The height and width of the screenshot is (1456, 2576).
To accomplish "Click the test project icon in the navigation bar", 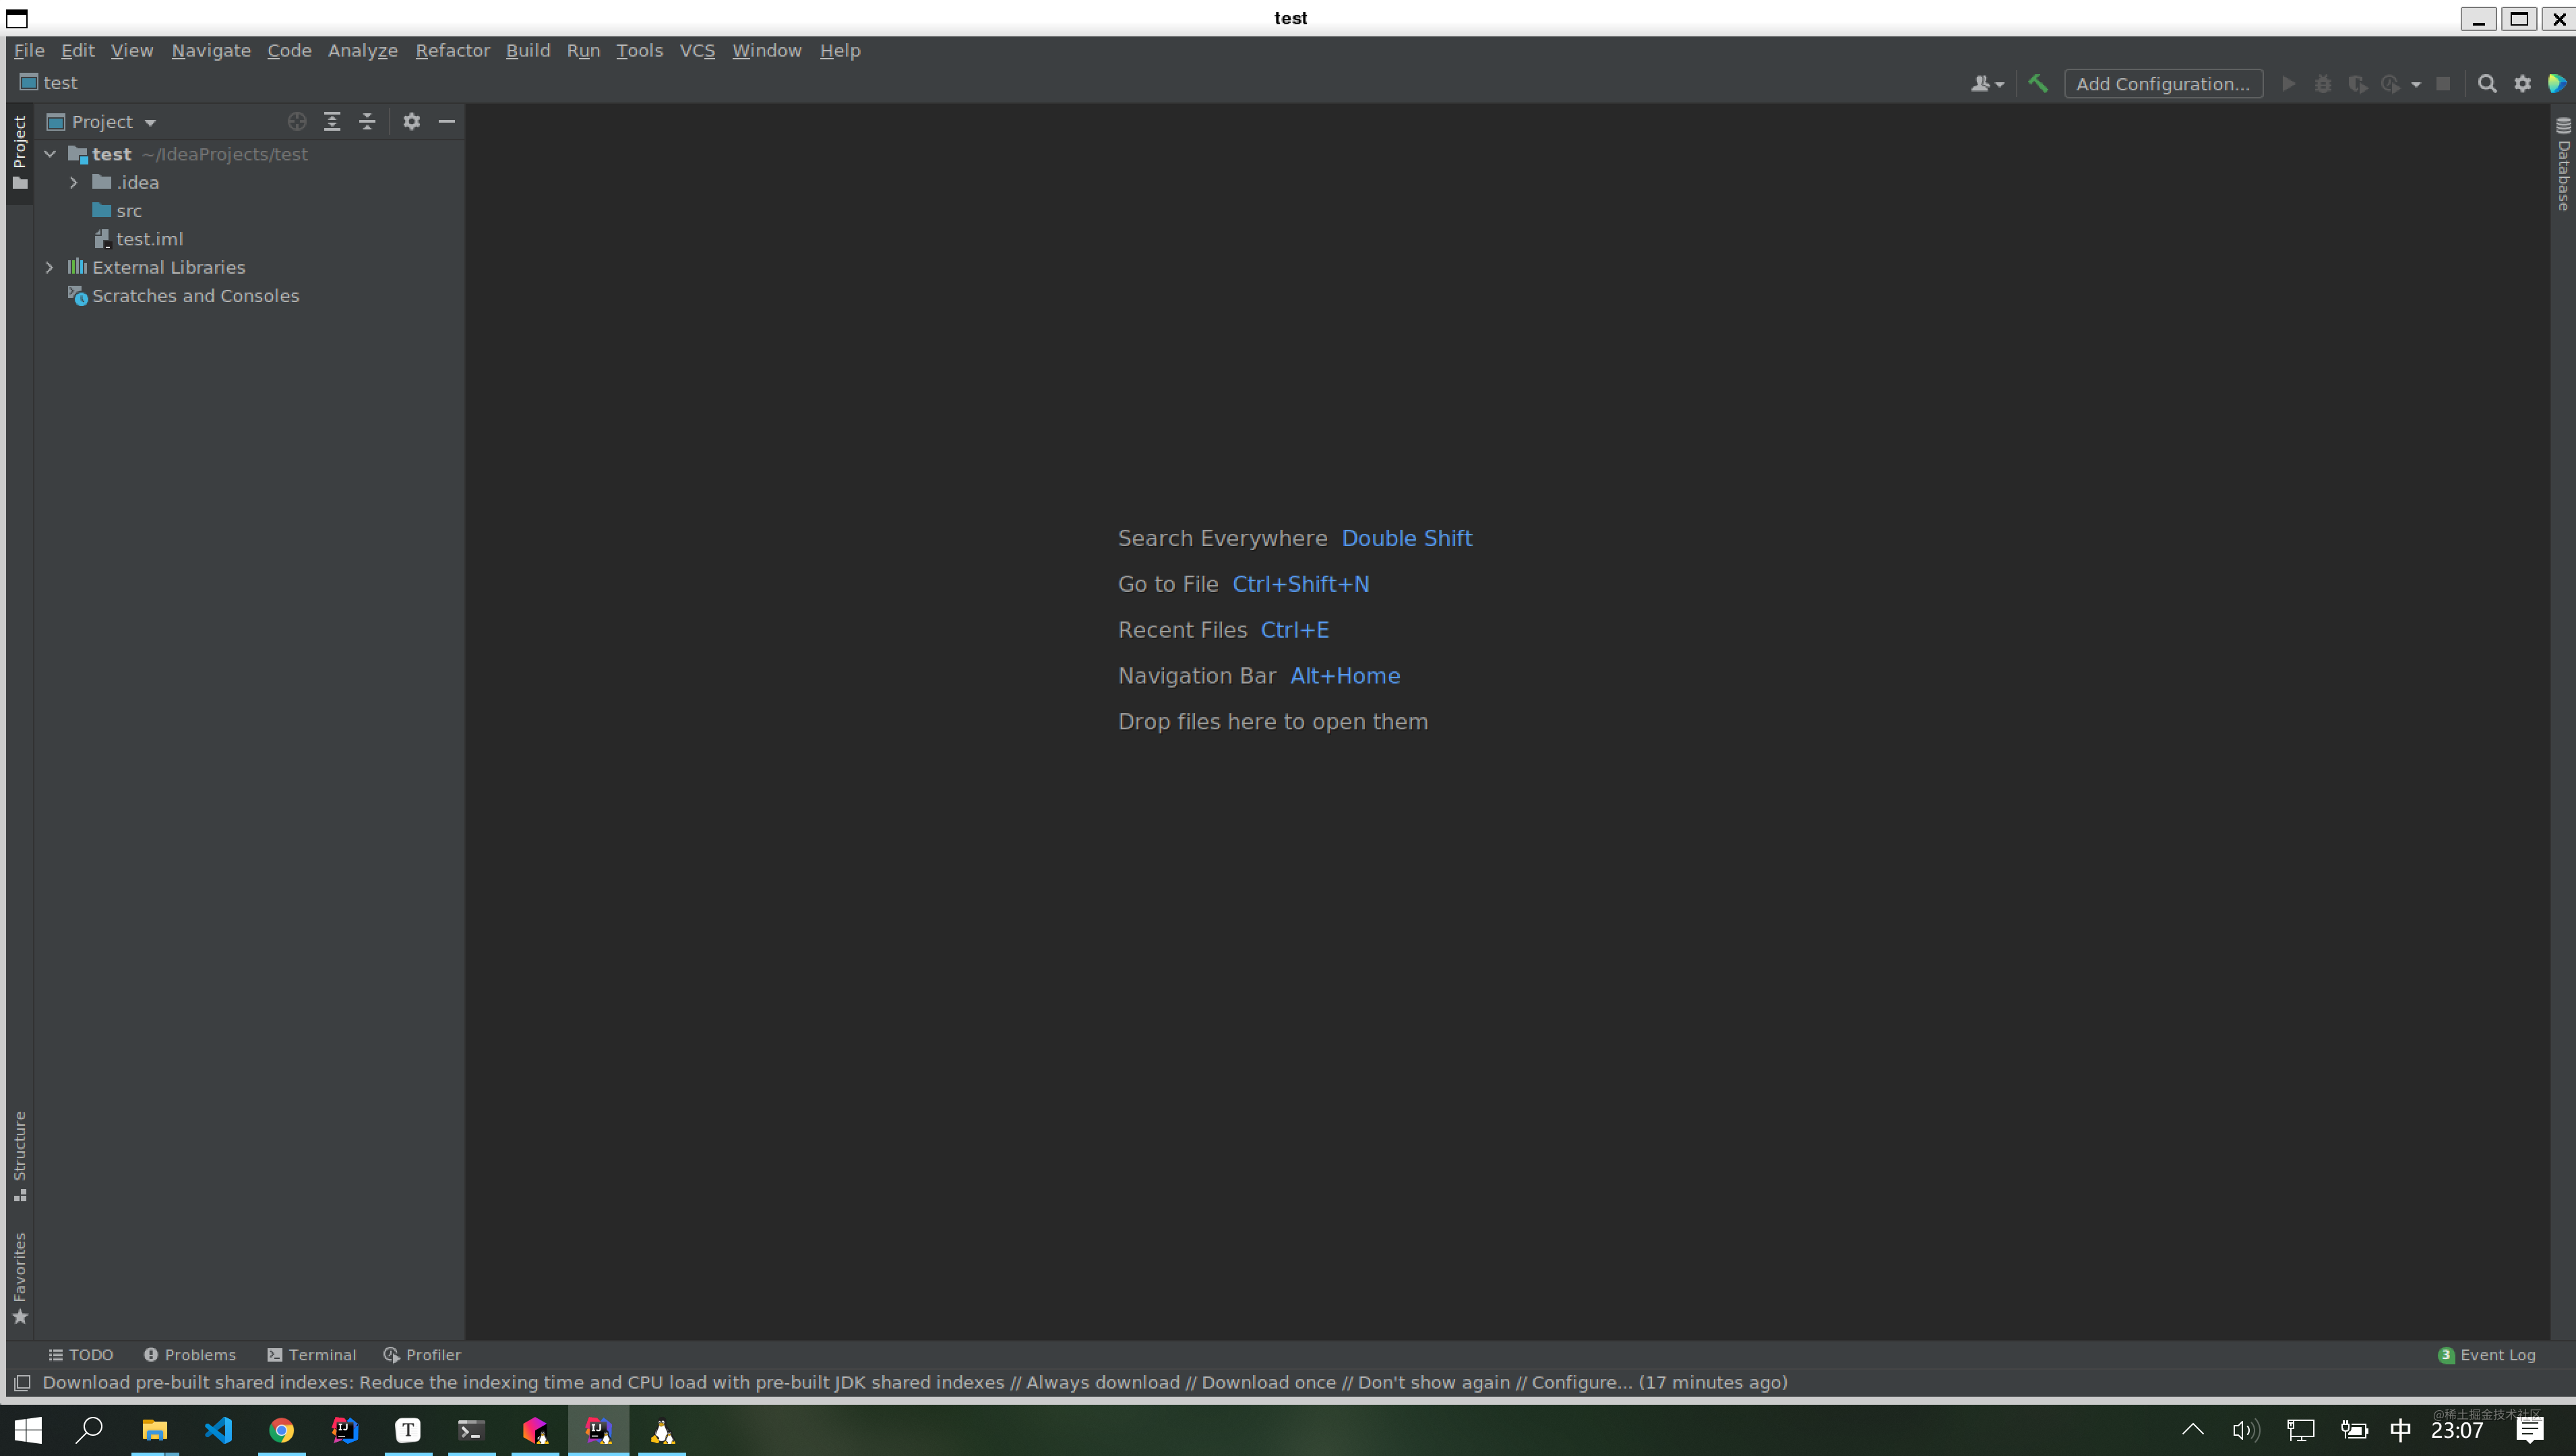I will [29, 83].
